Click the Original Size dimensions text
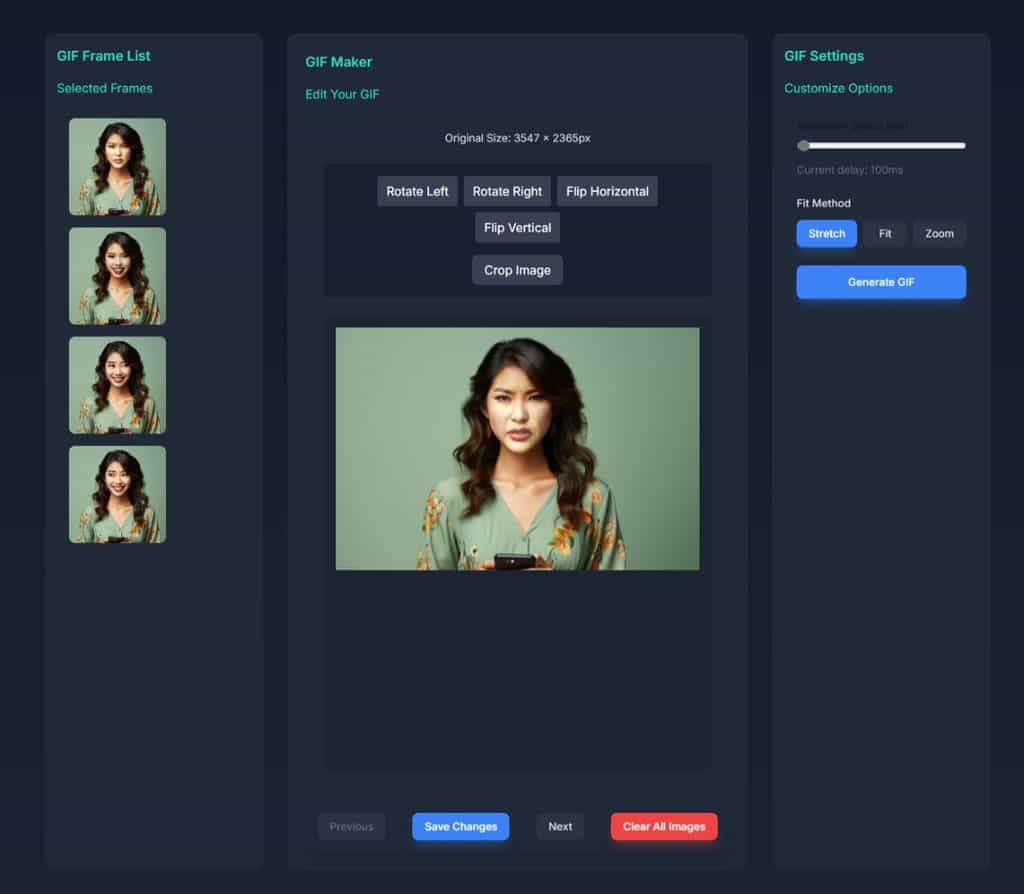Screen dimensions: 1024x894 click(517, 138)
